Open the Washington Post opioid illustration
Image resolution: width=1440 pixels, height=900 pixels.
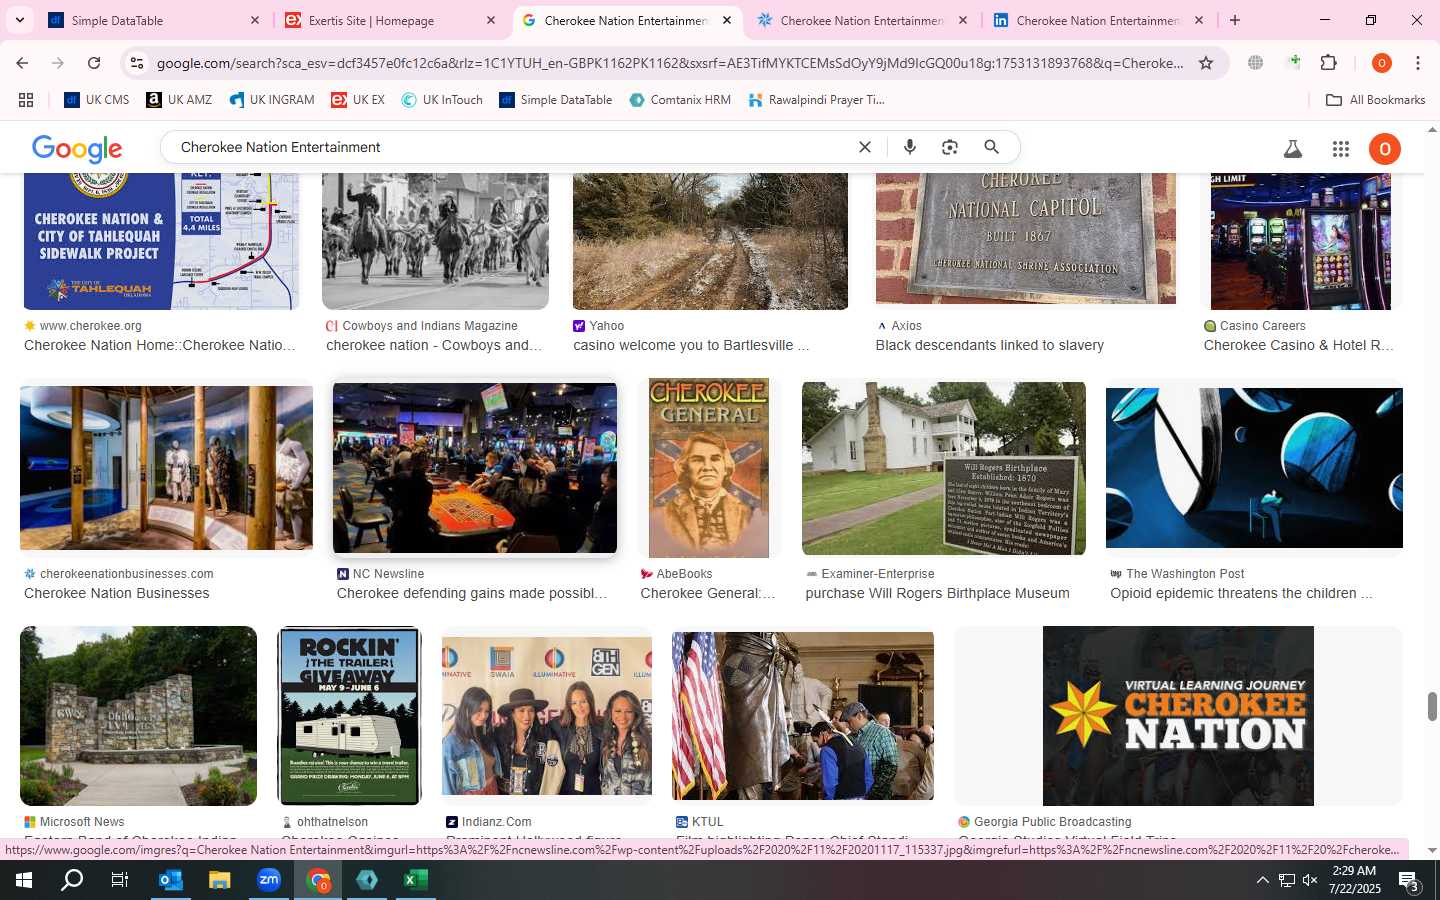click(x=1254, y=468)
